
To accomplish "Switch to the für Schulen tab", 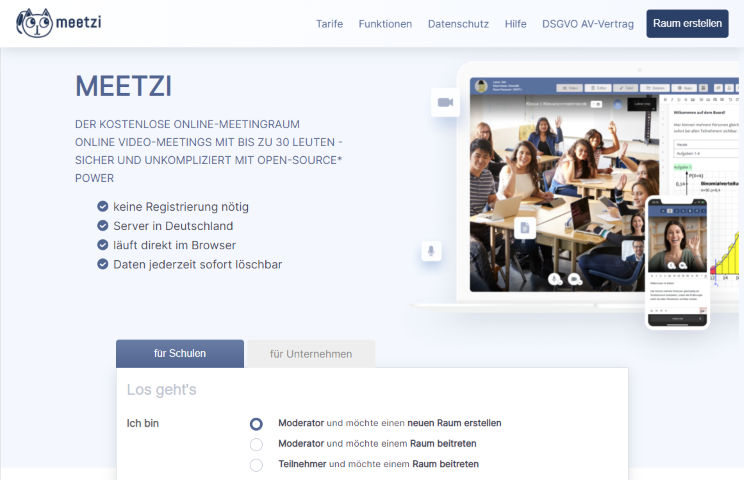I will click(x=180, y=353).
